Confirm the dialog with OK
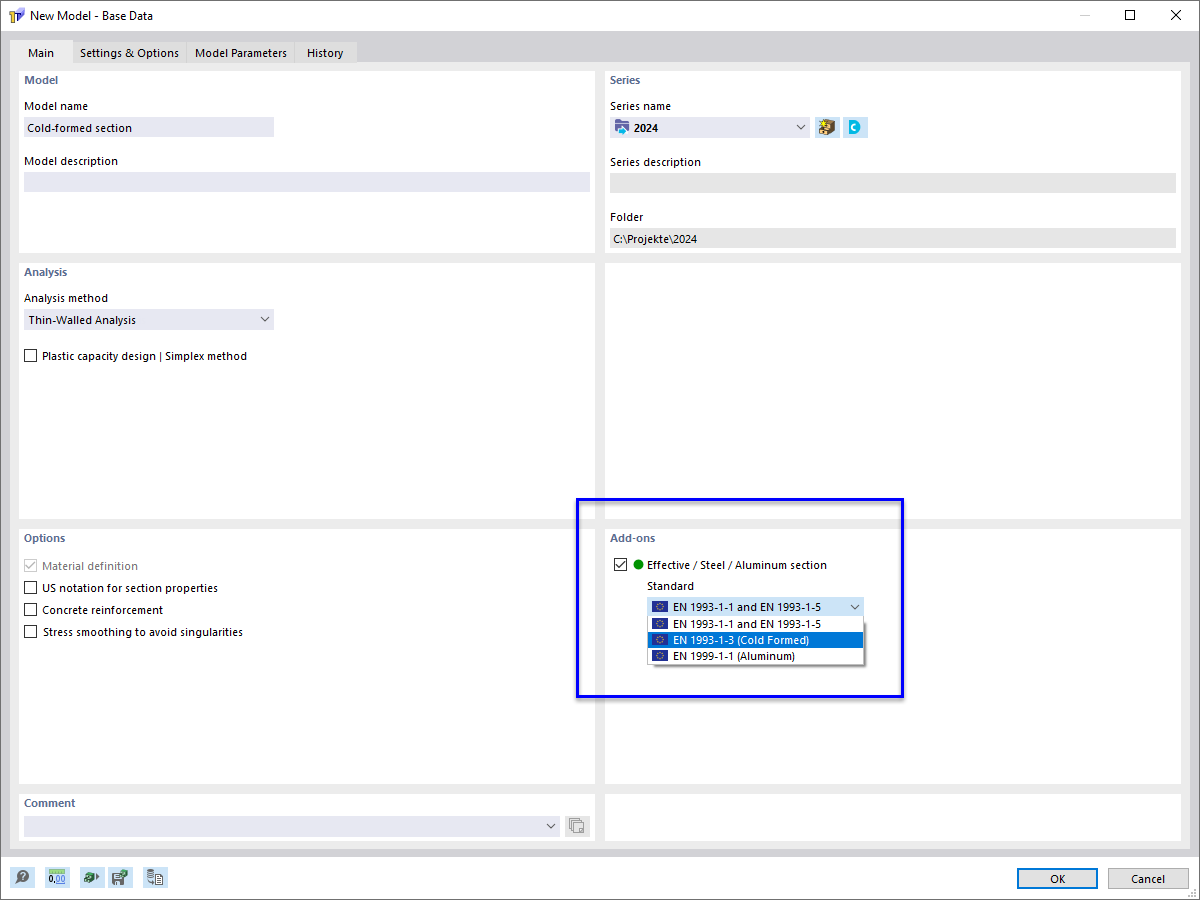 (x=1056, y=878)
